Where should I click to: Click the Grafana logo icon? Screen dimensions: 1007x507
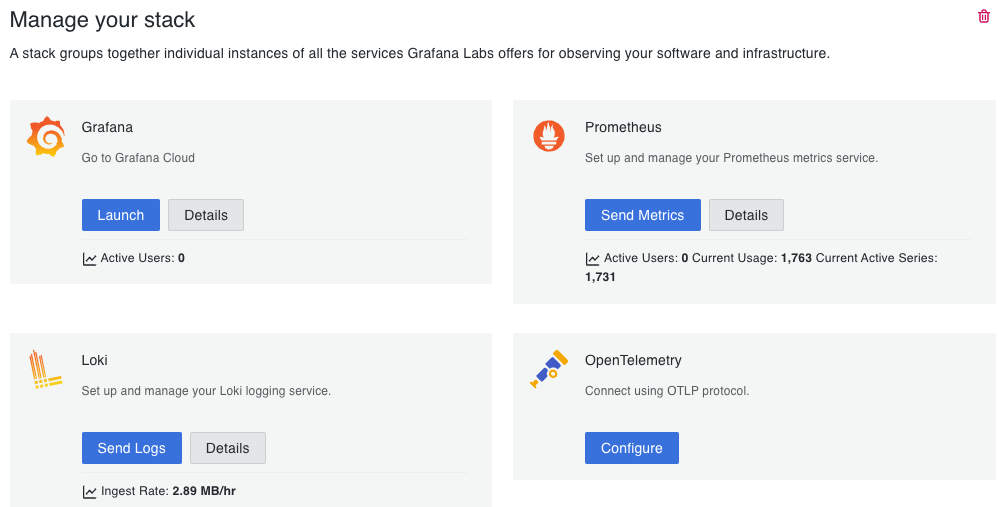[45, 137]
